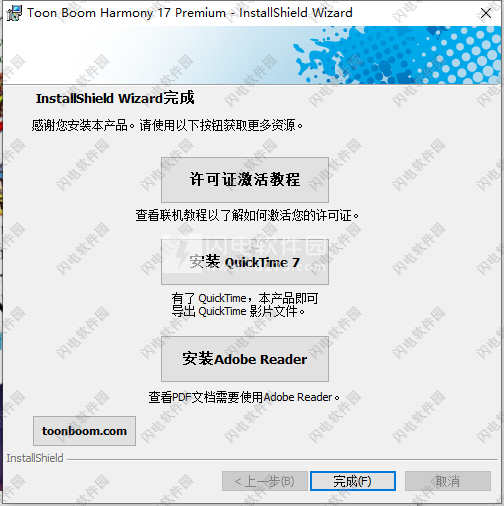Go back with the 上一步(B) button
Viewport: 504px width, 506px height.
(265, 481)
